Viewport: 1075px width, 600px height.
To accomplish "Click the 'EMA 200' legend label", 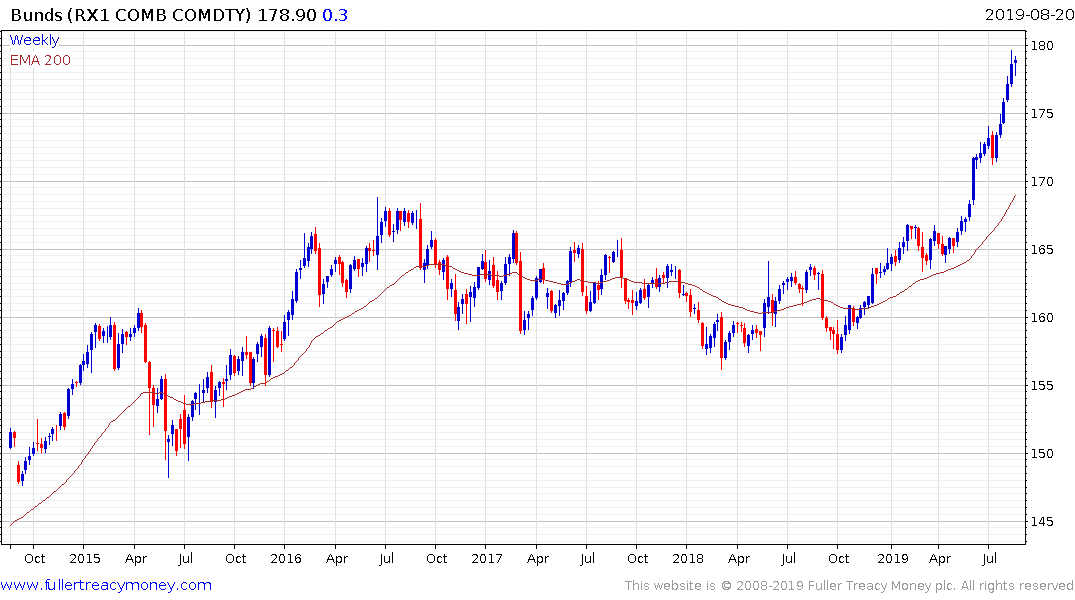I will (40, 60).
